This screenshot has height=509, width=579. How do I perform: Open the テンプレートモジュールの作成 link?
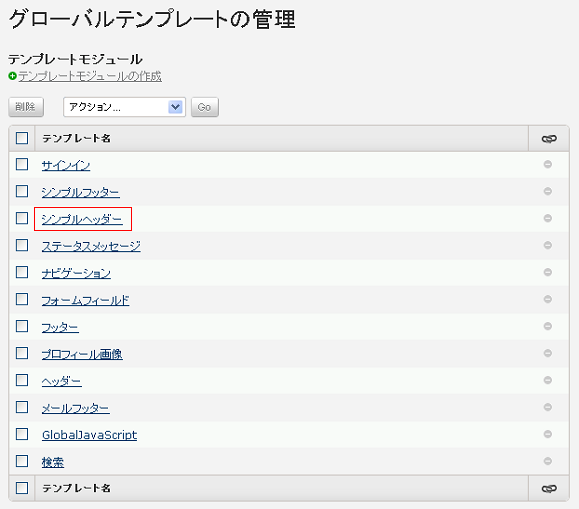coord(90,76)
